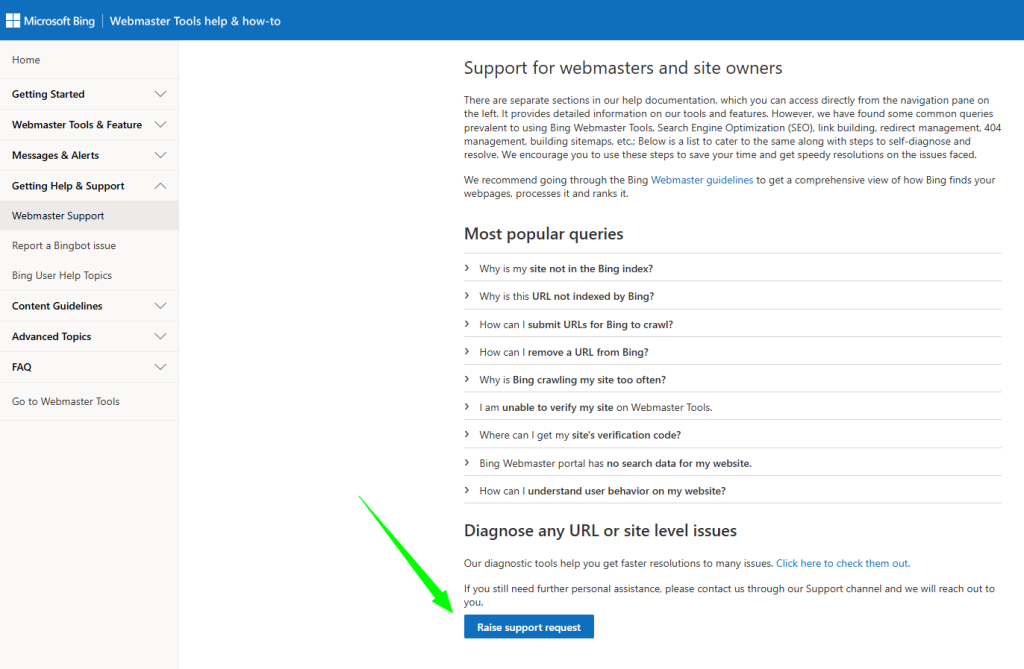Expand the Advanced Topics section
This screenshot has height=669, width=1024.
(160, 337)
